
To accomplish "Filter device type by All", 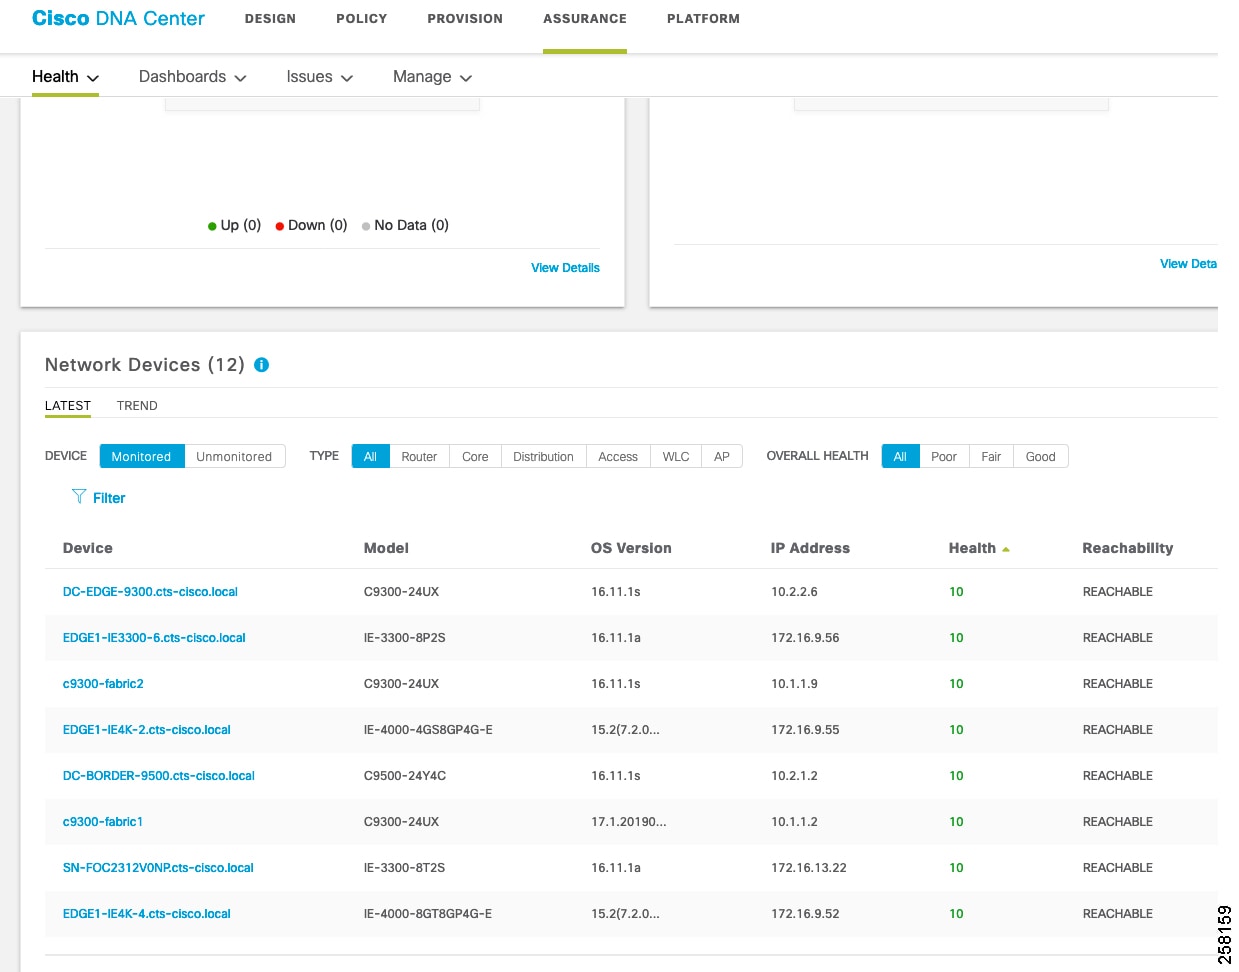I will click(x=370, y=456).
